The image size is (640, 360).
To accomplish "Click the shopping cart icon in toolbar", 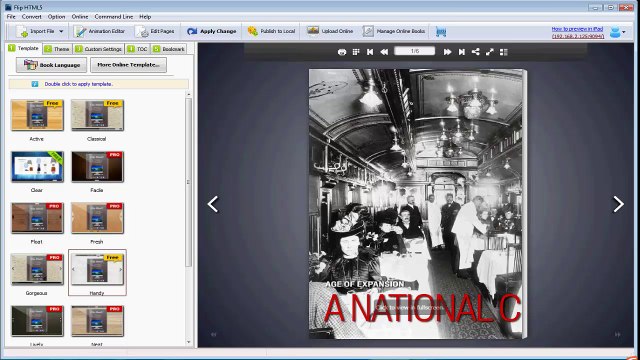I will [441, 31].
